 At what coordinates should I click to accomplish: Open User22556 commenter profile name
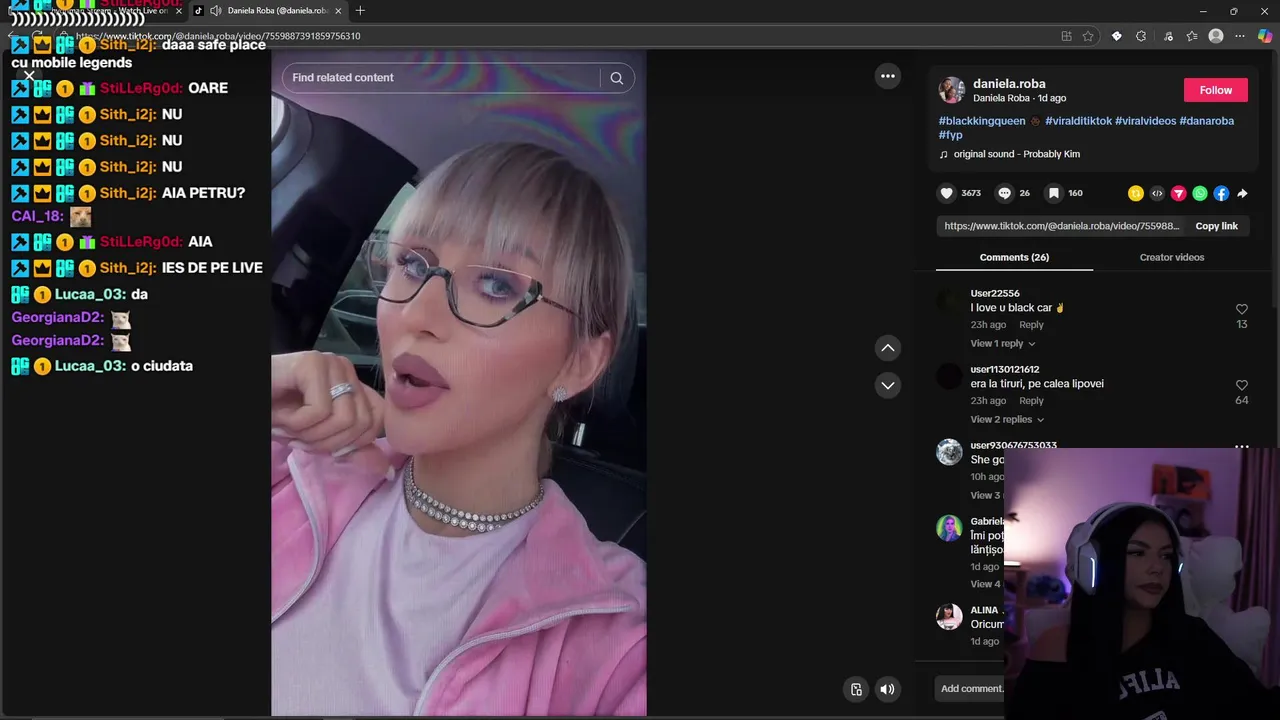[995, 293]
